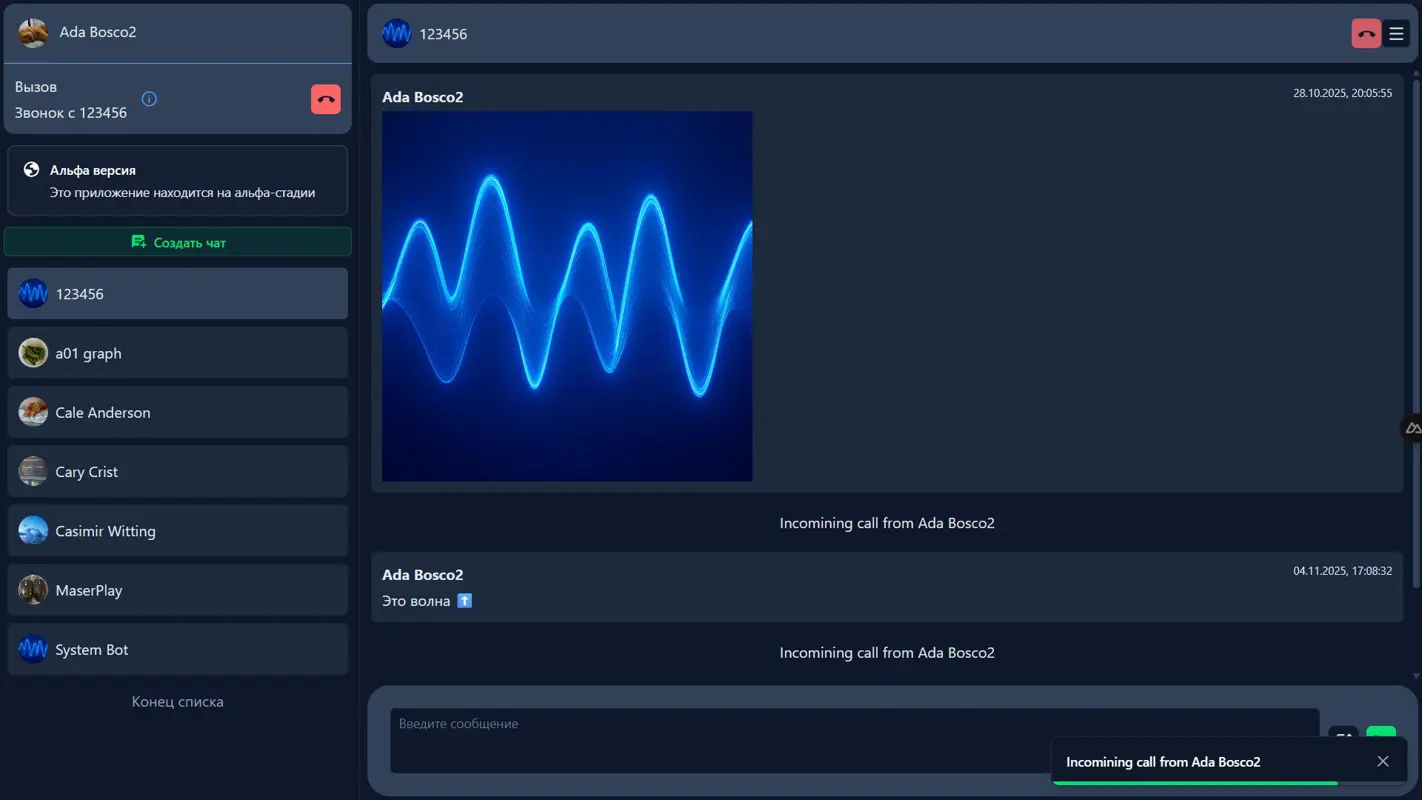The image size is (1422, 800).
Task: Click the System Bot wave avatar
Action: [x=32, y=649]
